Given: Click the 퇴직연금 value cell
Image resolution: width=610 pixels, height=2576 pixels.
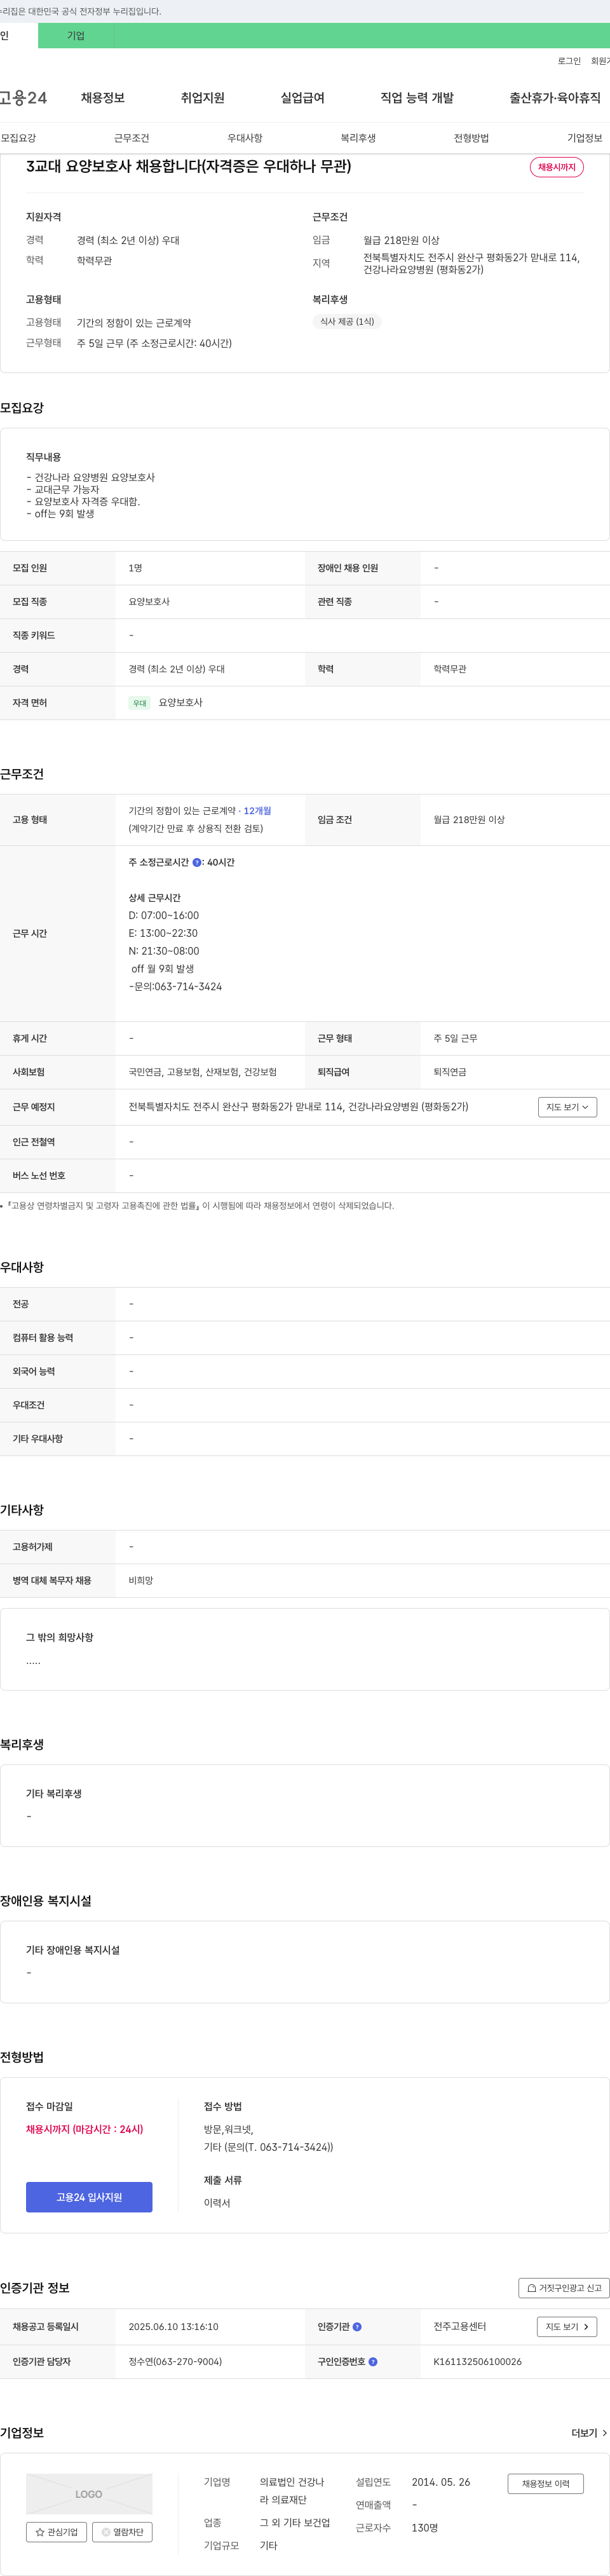Looking at the screenshot, I should [x=450, y=1072].
